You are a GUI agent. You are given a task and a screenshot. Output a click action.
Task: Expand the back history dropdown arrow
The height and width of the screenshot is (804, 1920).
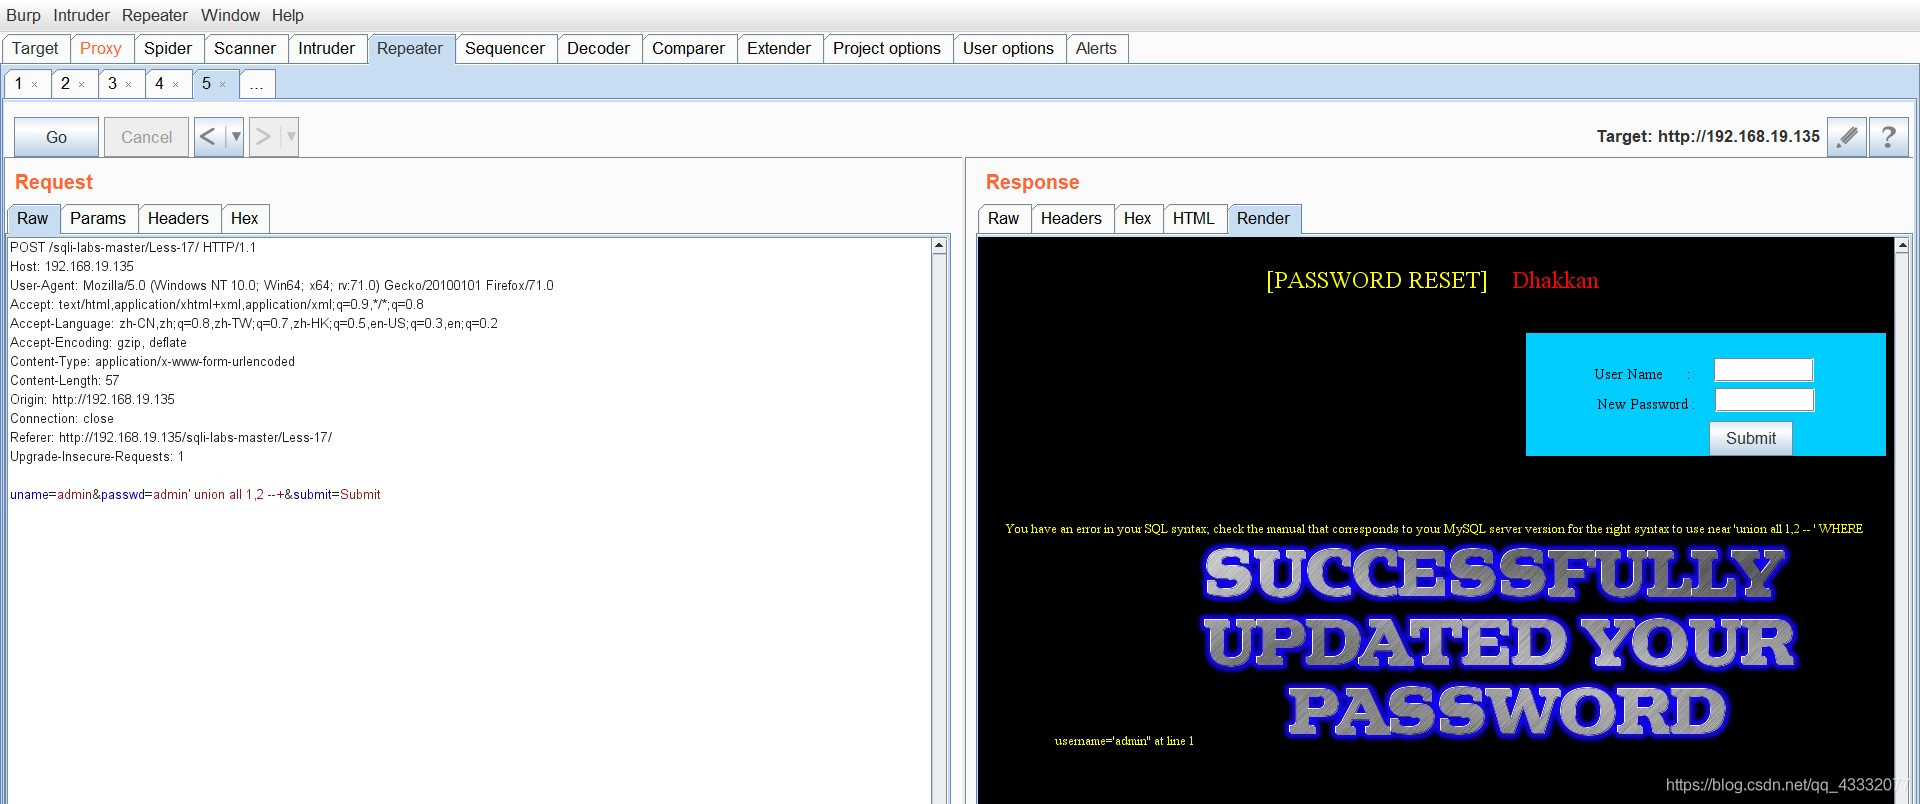tap(236, 137)
